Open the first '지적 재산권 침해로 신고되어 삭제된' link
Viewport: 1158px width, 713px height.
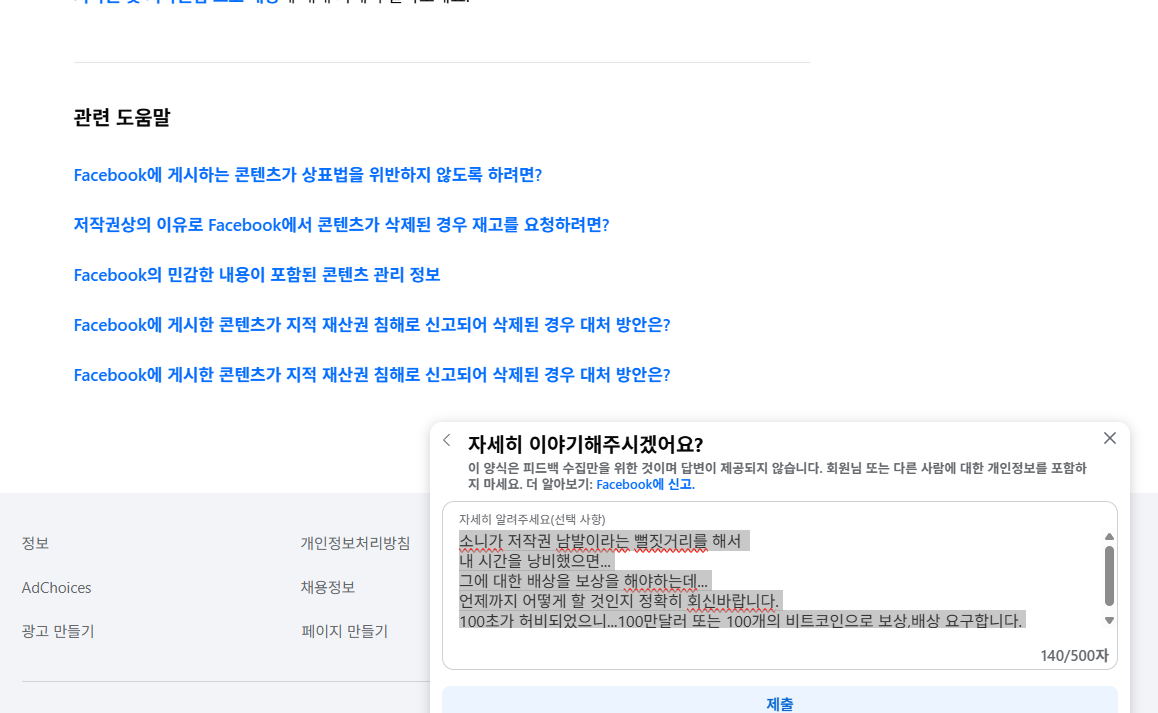372,325
